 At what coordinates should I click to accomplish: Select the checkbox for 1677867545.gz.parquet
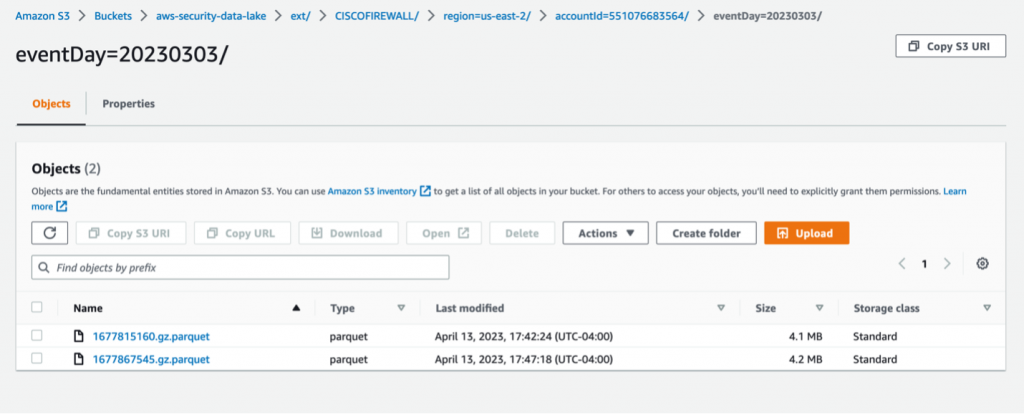[x=37, y=359]
